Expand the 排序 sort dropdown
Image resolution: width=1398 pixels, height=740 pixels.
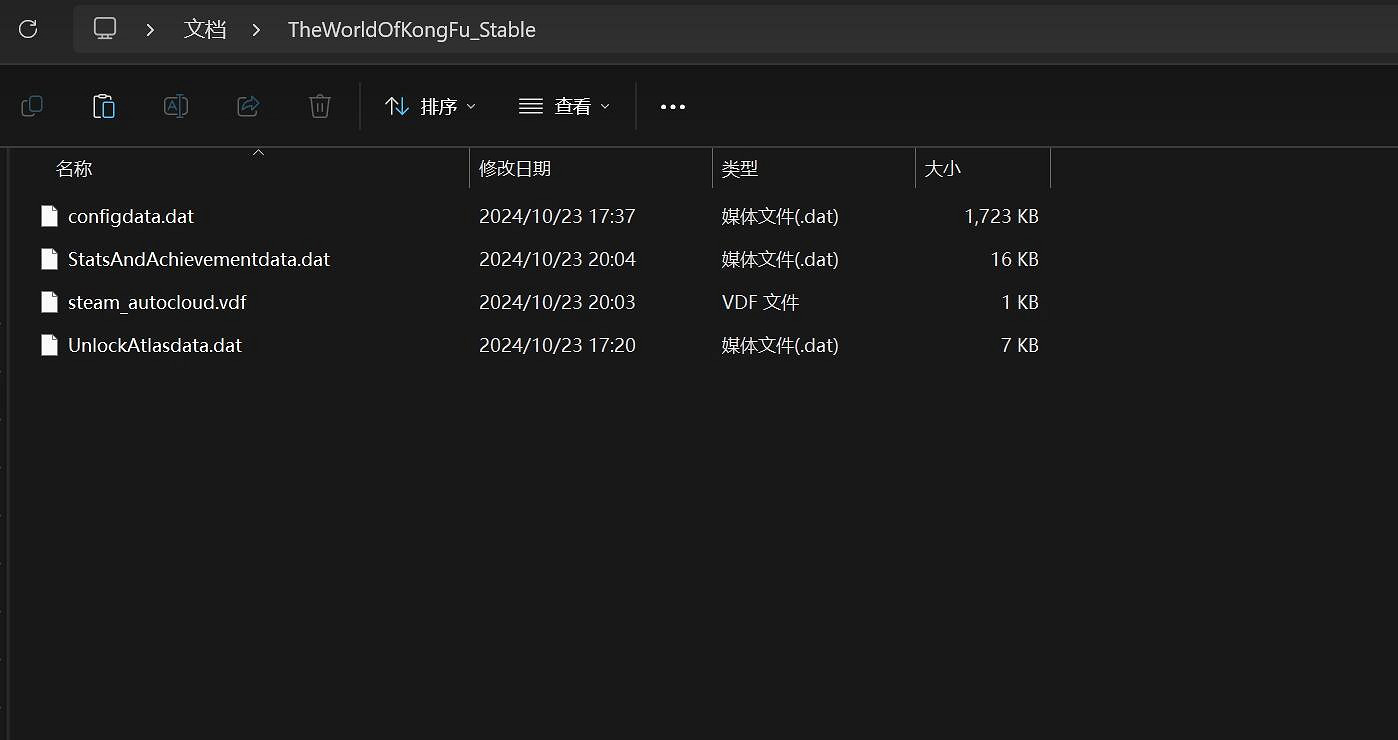tap(431, 106)
